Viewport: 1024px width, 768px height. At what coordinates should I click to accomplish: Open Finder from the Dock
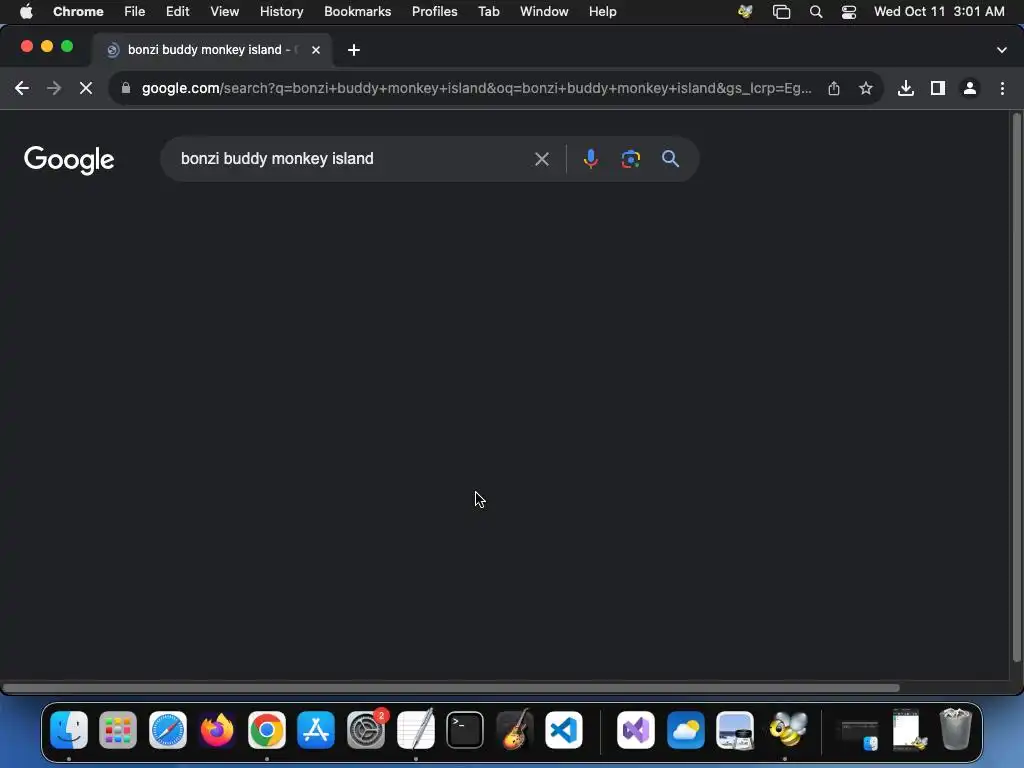[69, 730]
